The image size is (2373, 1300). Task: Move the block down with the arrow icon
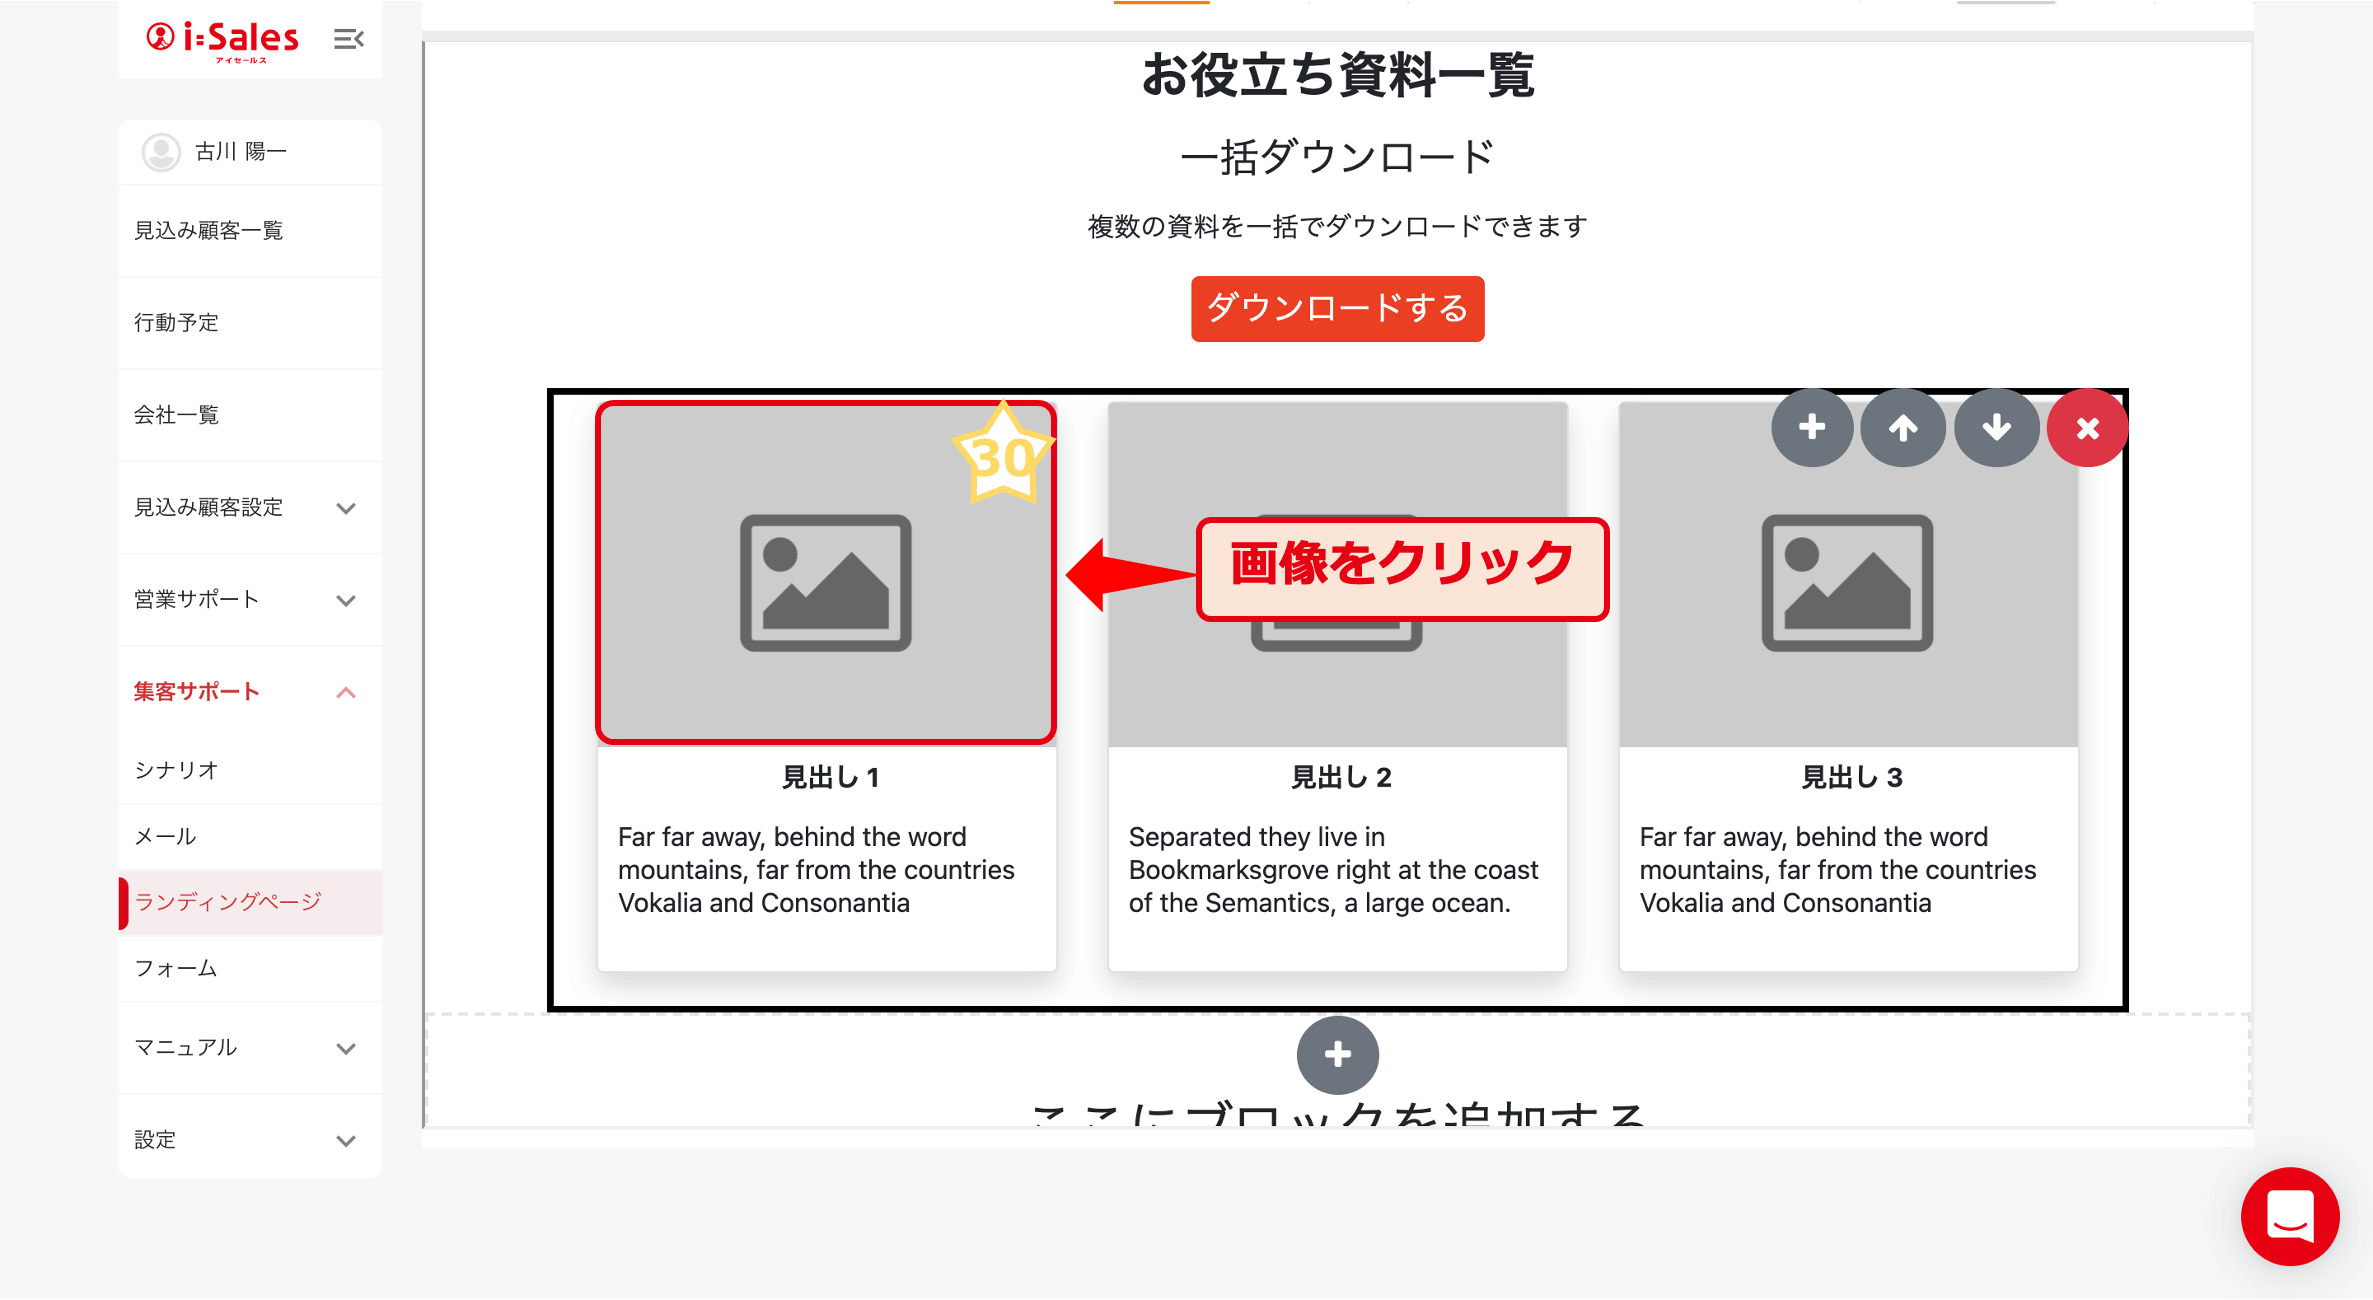click(1996, 428)
